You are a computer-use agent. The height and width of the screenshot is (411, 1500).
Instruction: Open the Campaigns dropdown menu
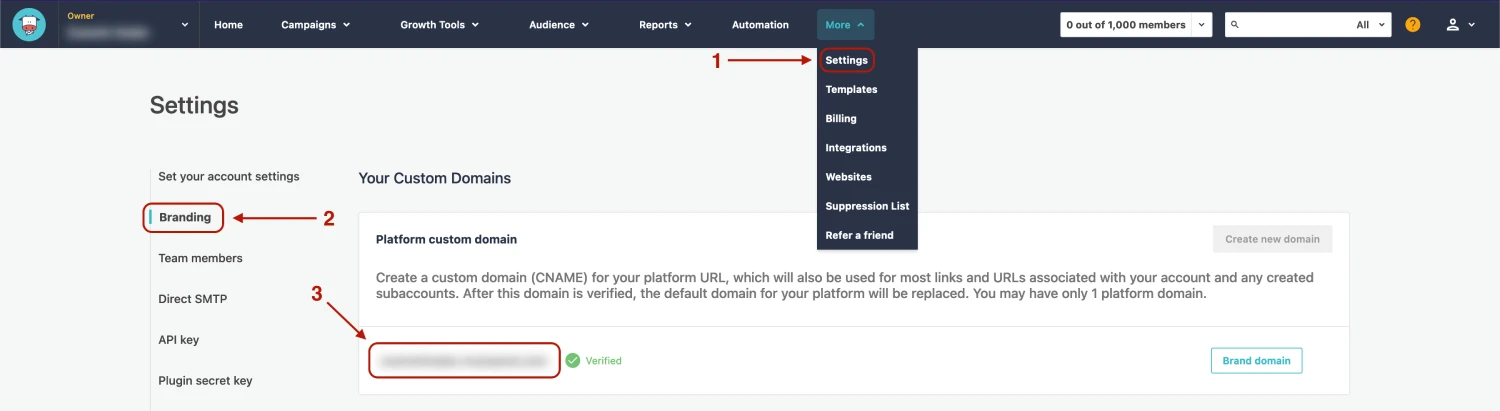(x=316, y=24)
